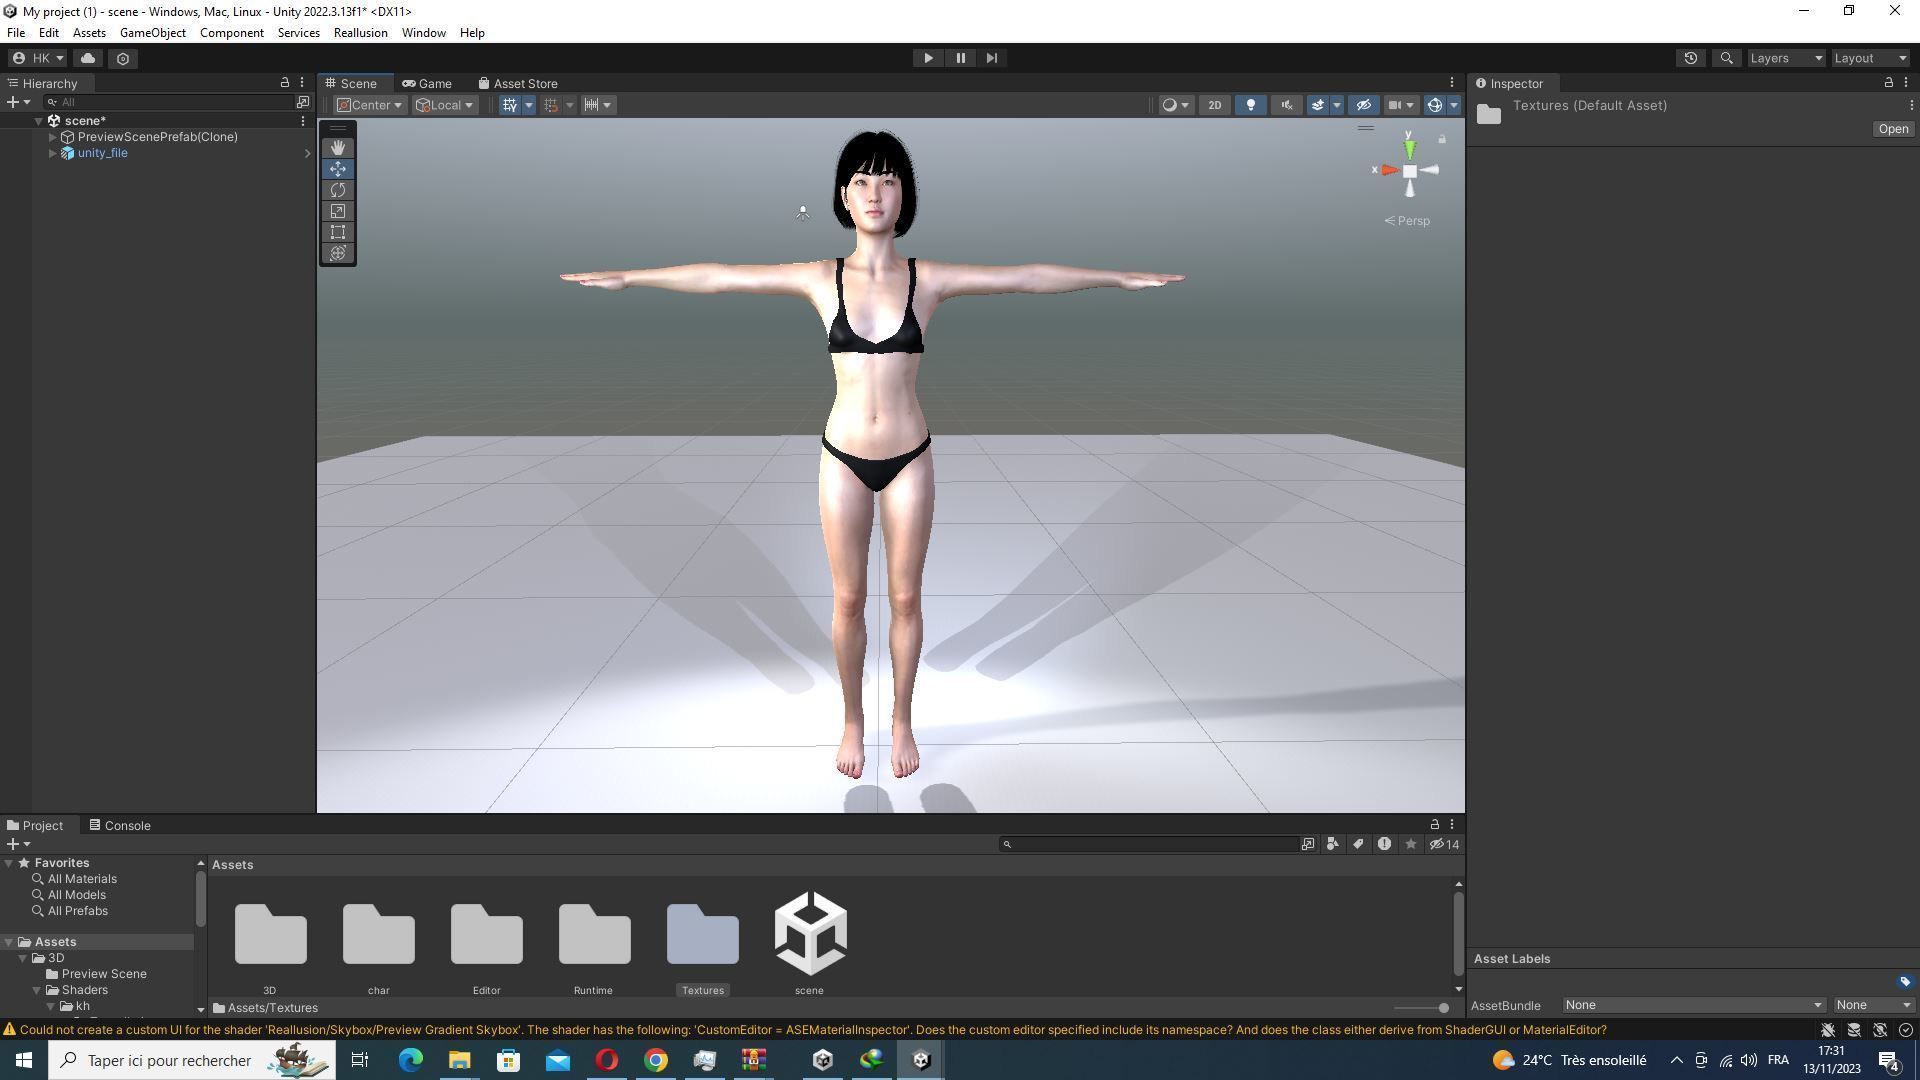
Task: Open the Window menu
Action: coord(423,33)
